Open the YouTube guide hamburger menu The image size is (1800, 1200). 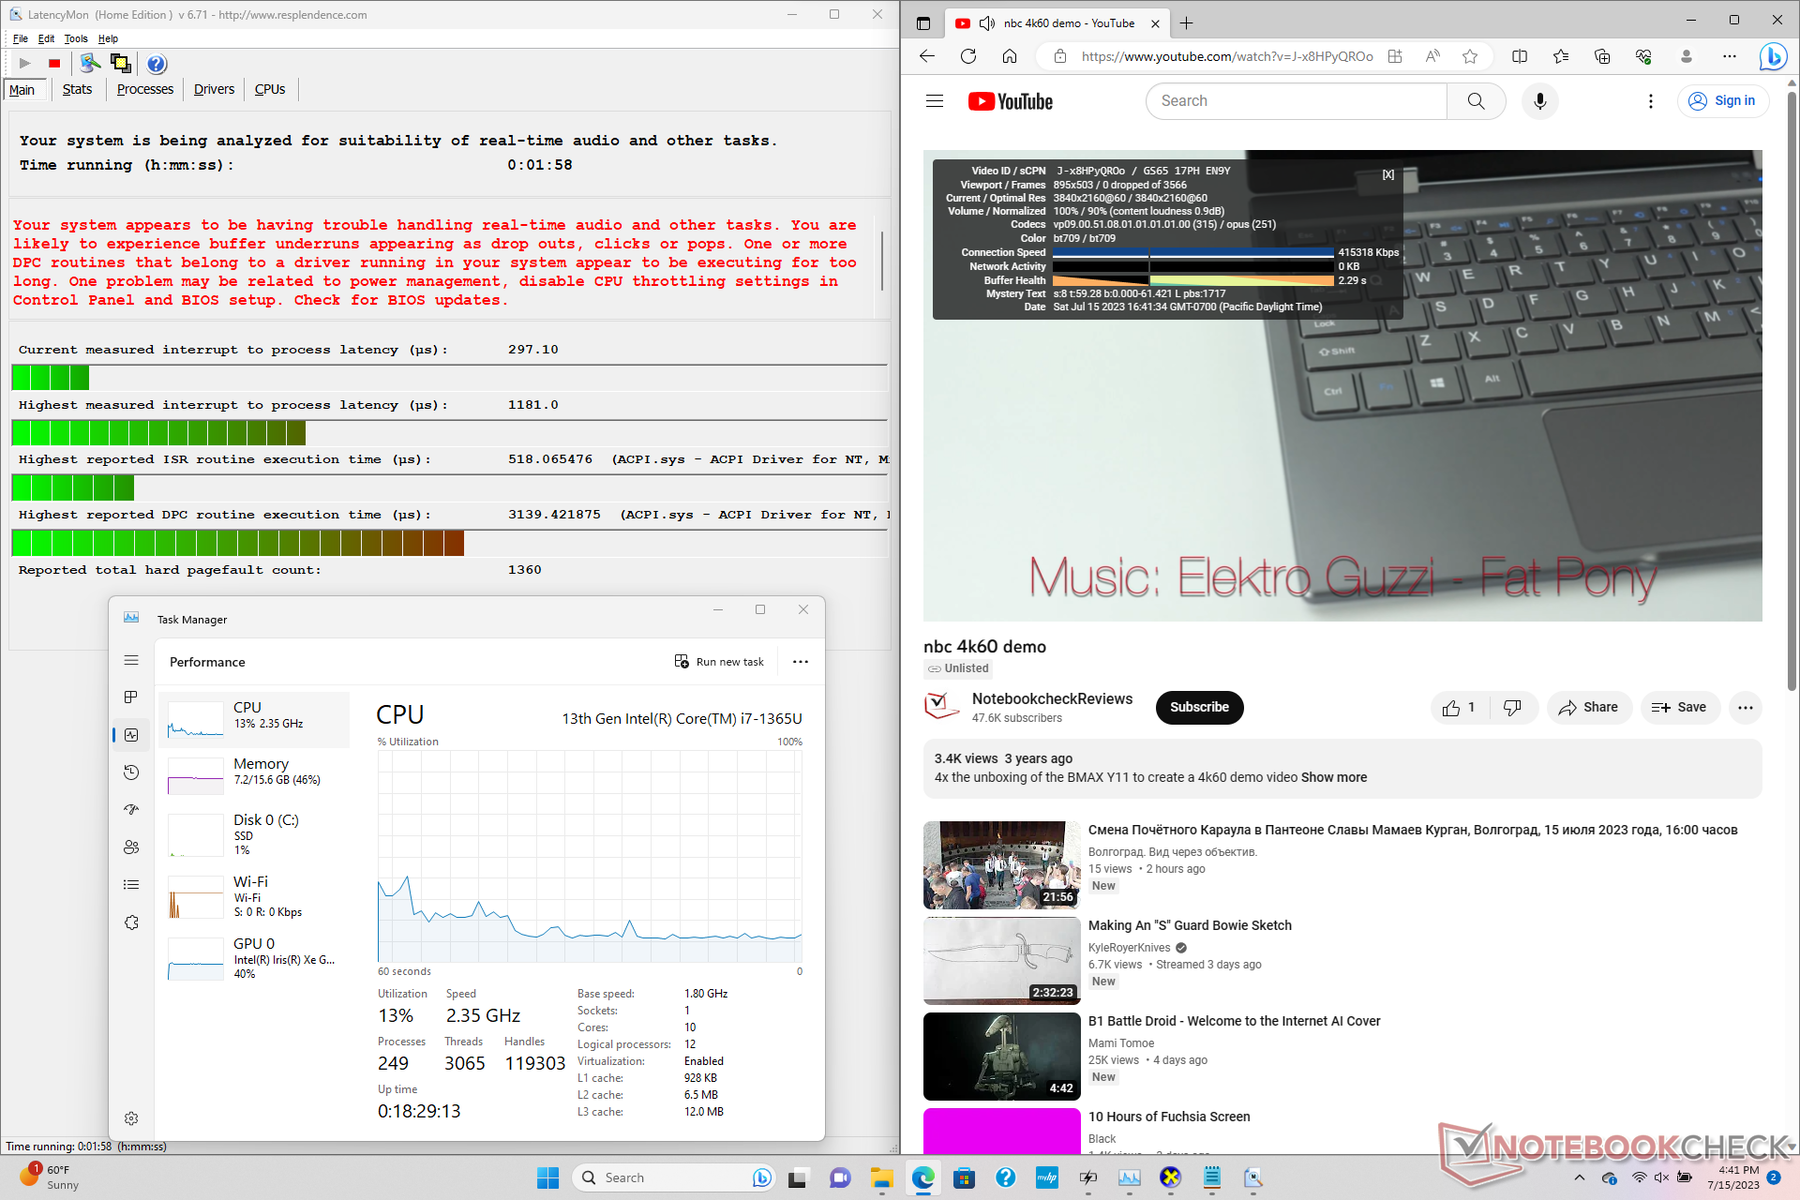tap(935, 101)
